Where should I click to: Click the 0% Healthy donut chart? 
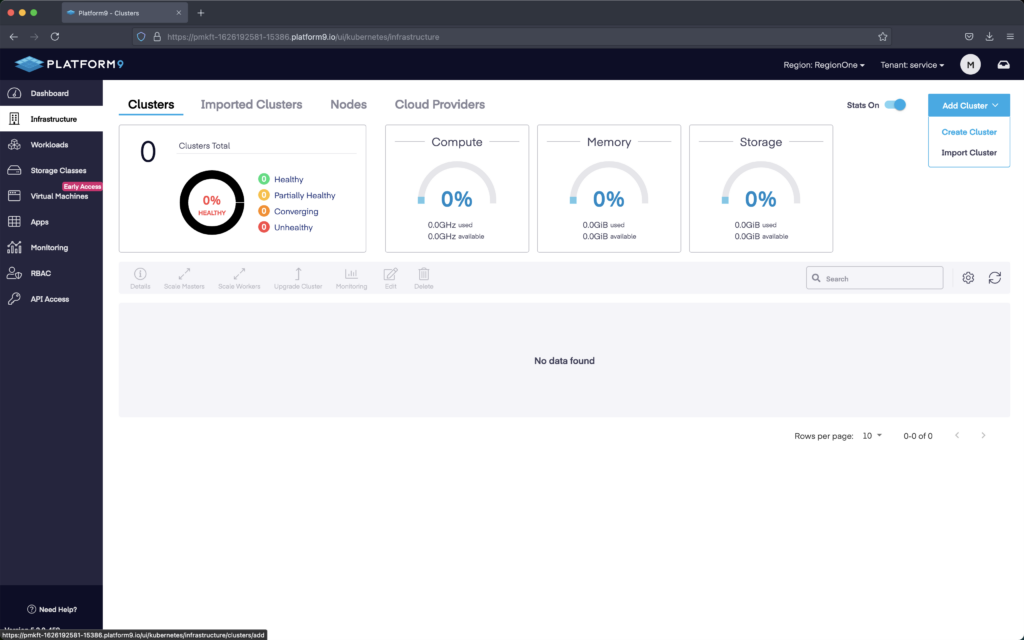(x=212, y=202)
